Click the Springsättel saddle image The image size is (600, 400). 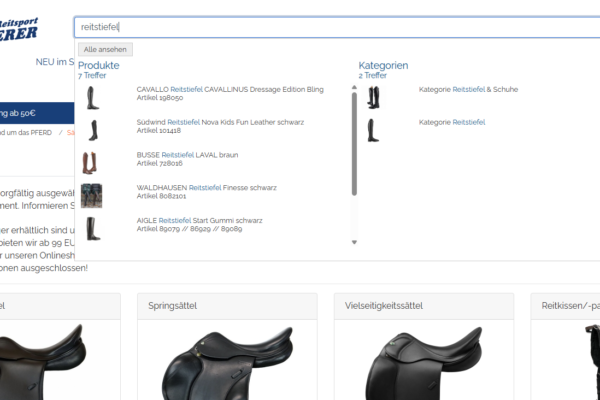click(227, 362)
